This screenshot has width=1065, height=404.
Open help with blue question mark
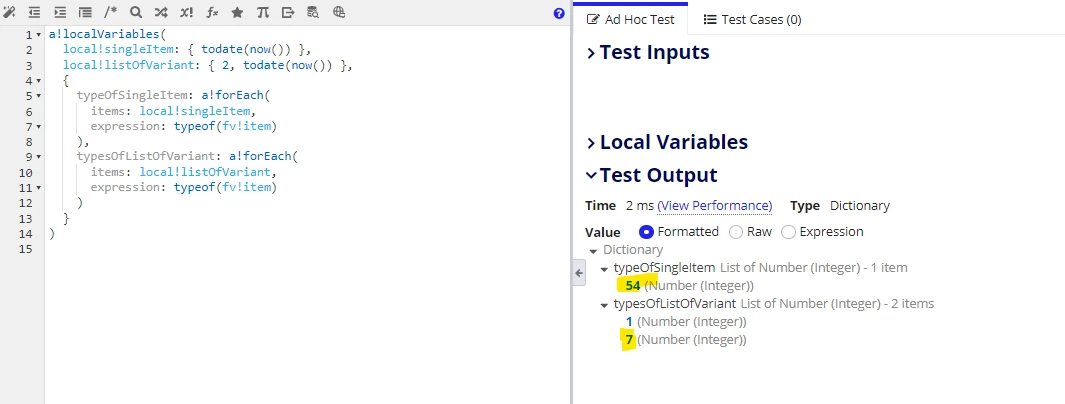point(559,13)
